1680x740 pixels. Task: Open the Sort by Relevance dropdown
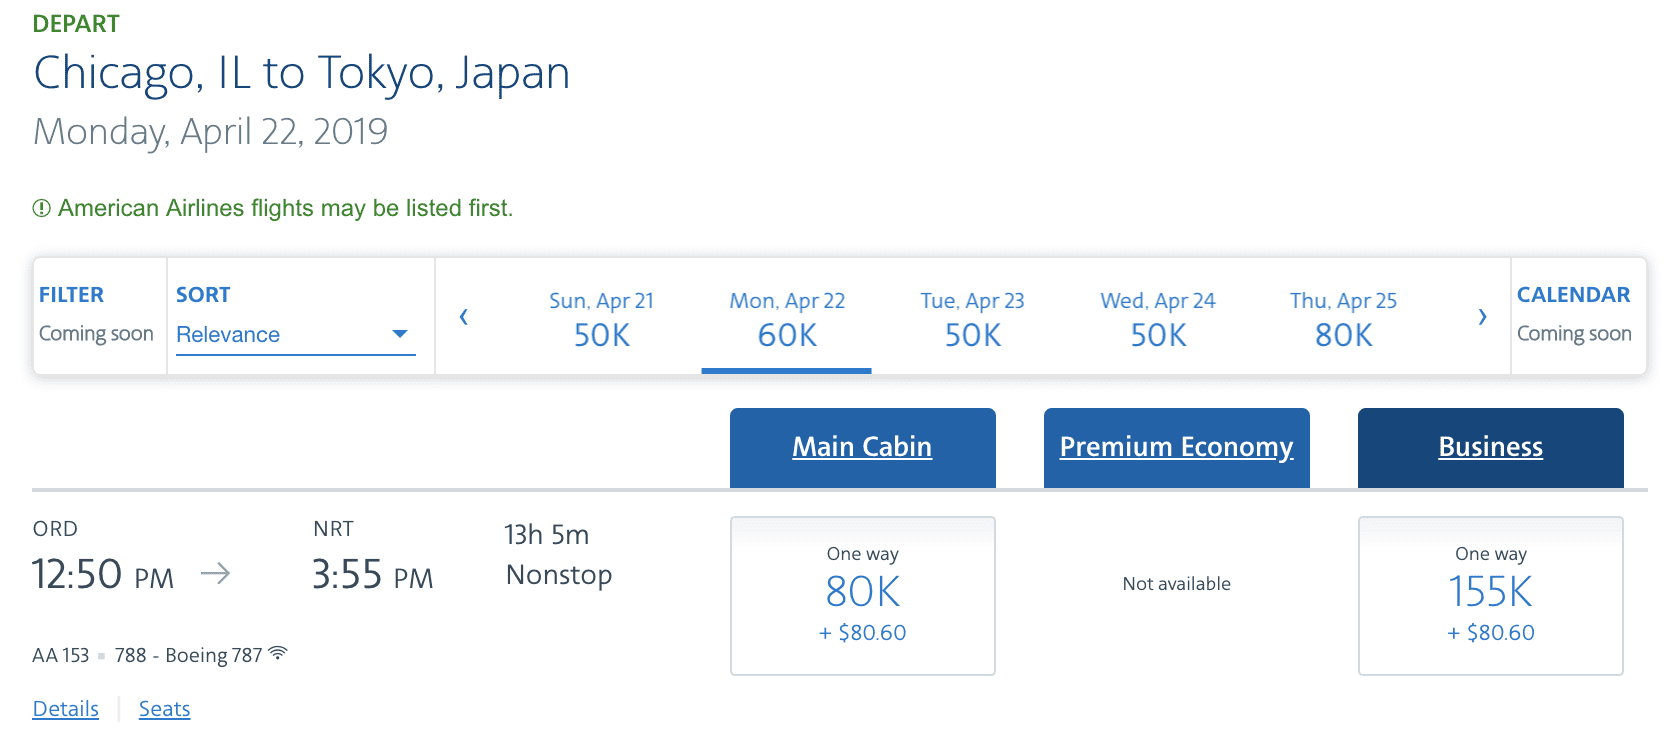295,335
